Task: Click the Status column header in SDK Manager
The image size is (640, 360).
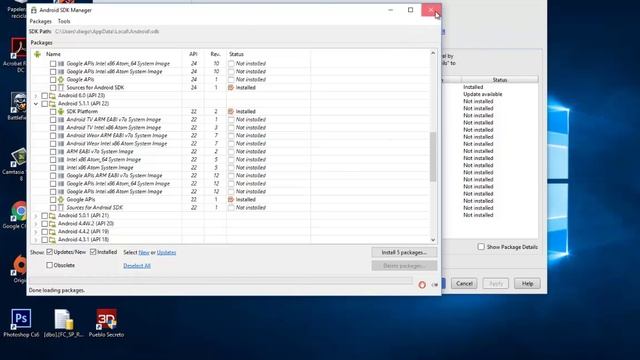Action: pos(268,54)
